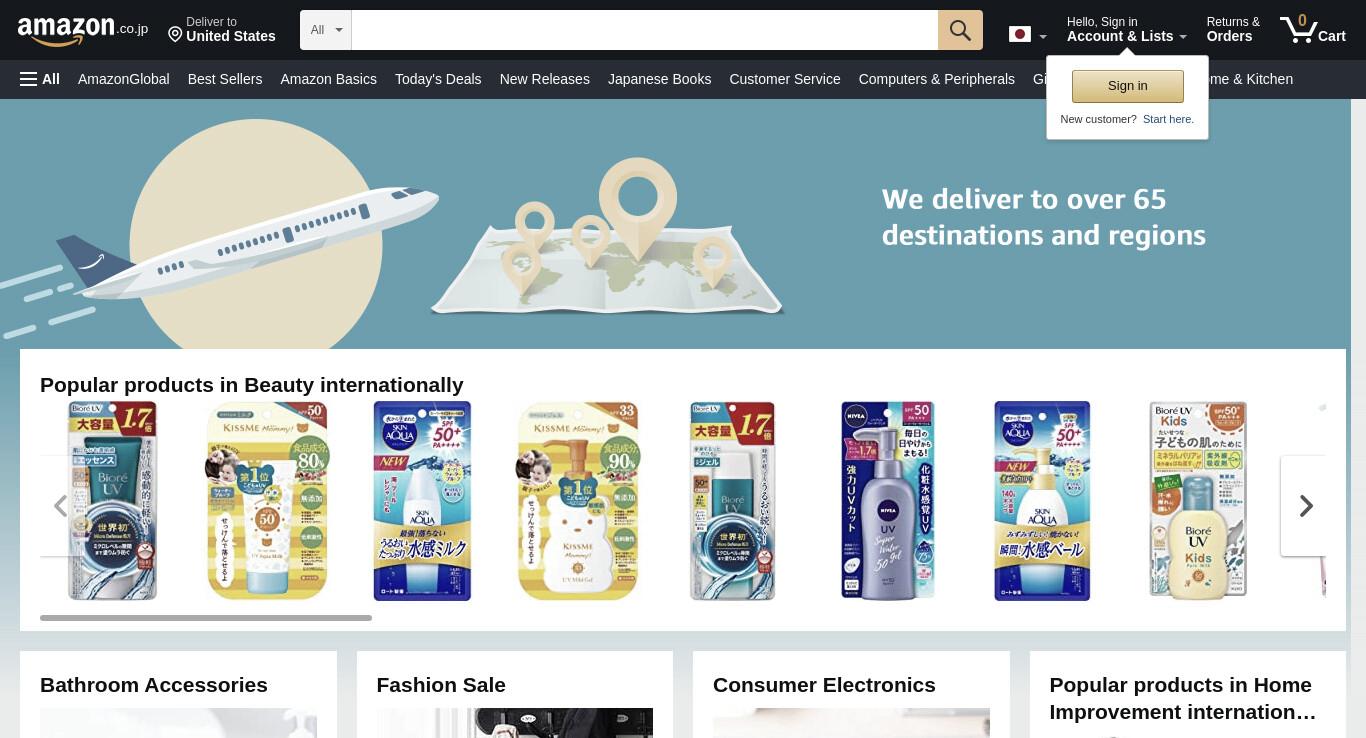Select the Japan flag language icon

tap(1020, 35)
